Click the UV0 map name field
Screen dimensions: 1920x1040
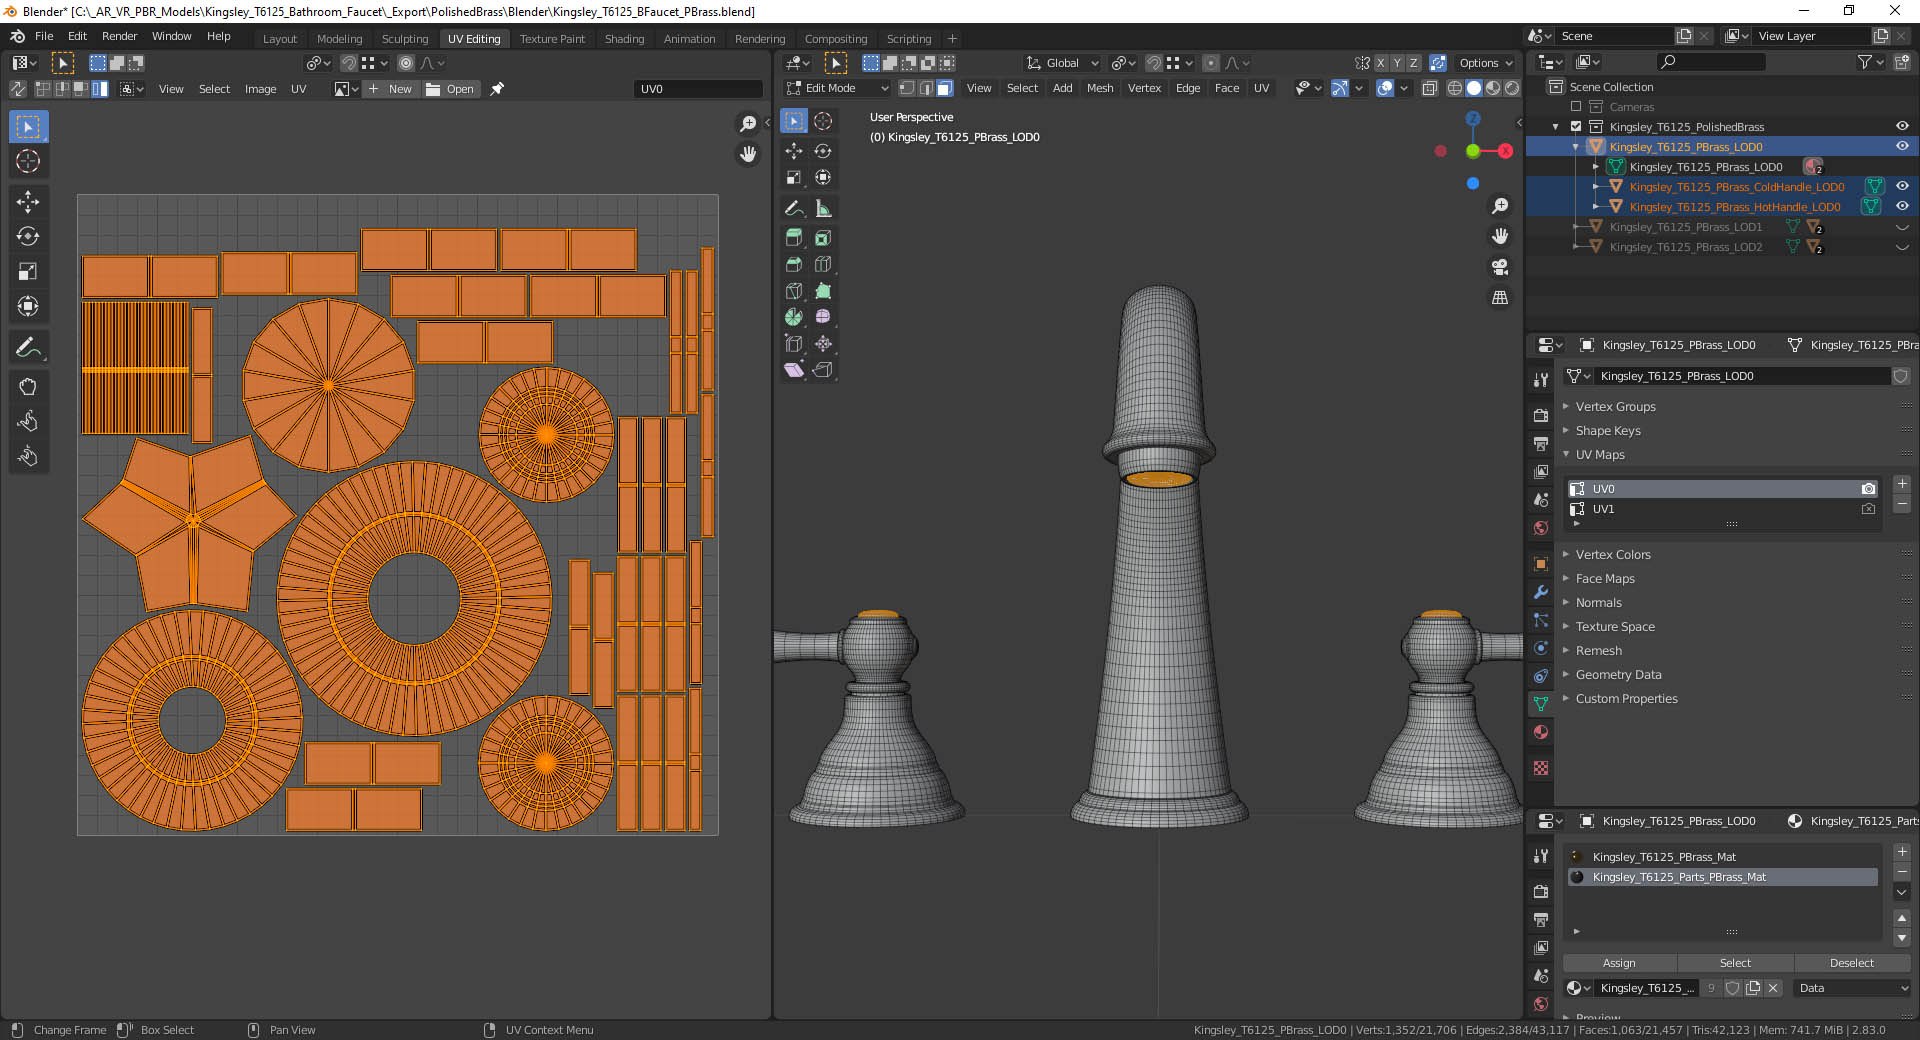point(697,89)
